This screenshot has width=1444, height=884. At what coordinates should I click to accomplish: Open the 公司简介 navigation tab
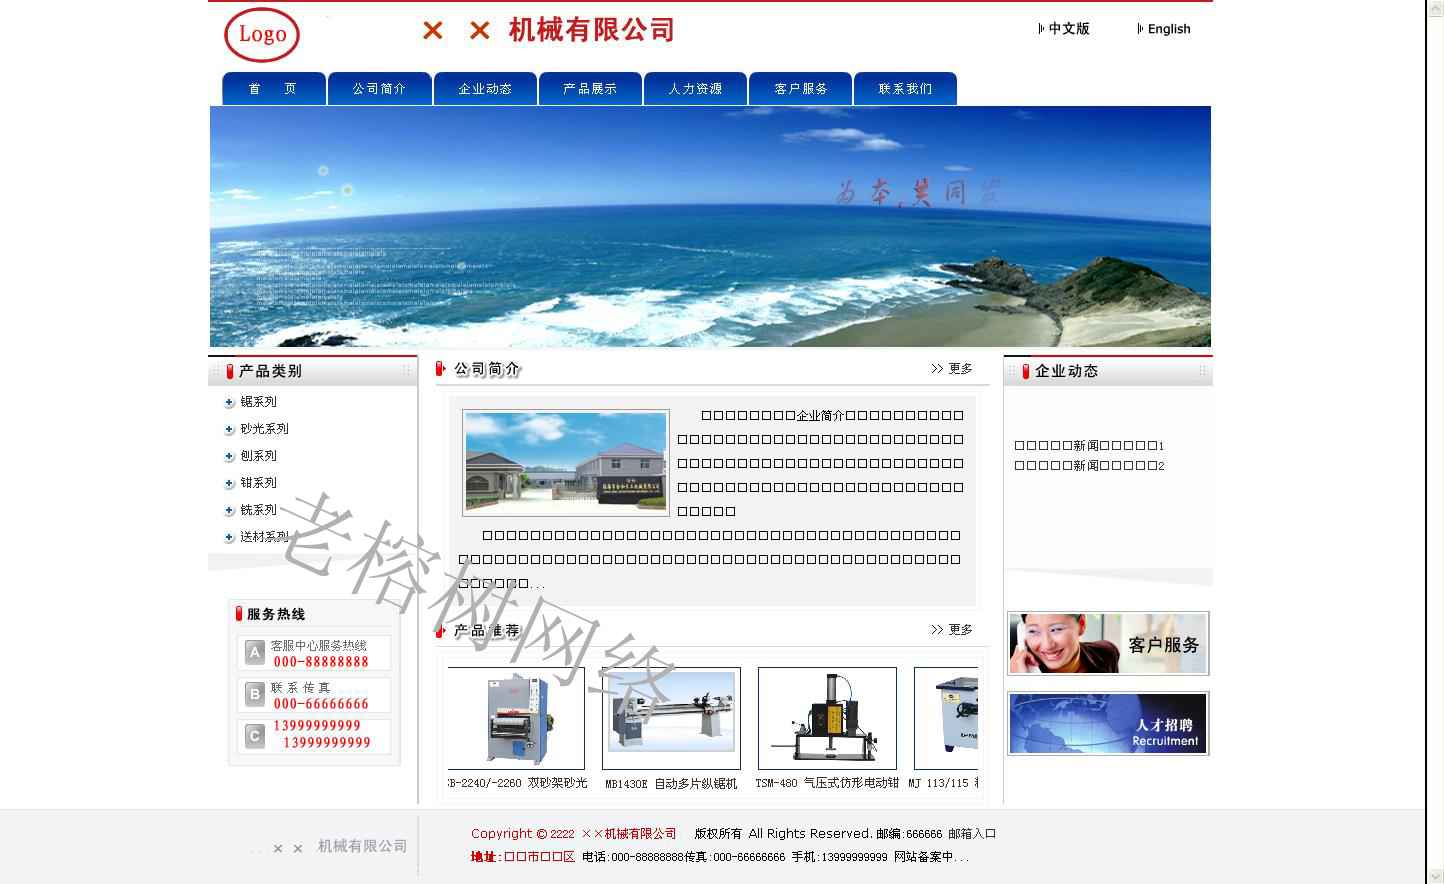pos(379,89)
